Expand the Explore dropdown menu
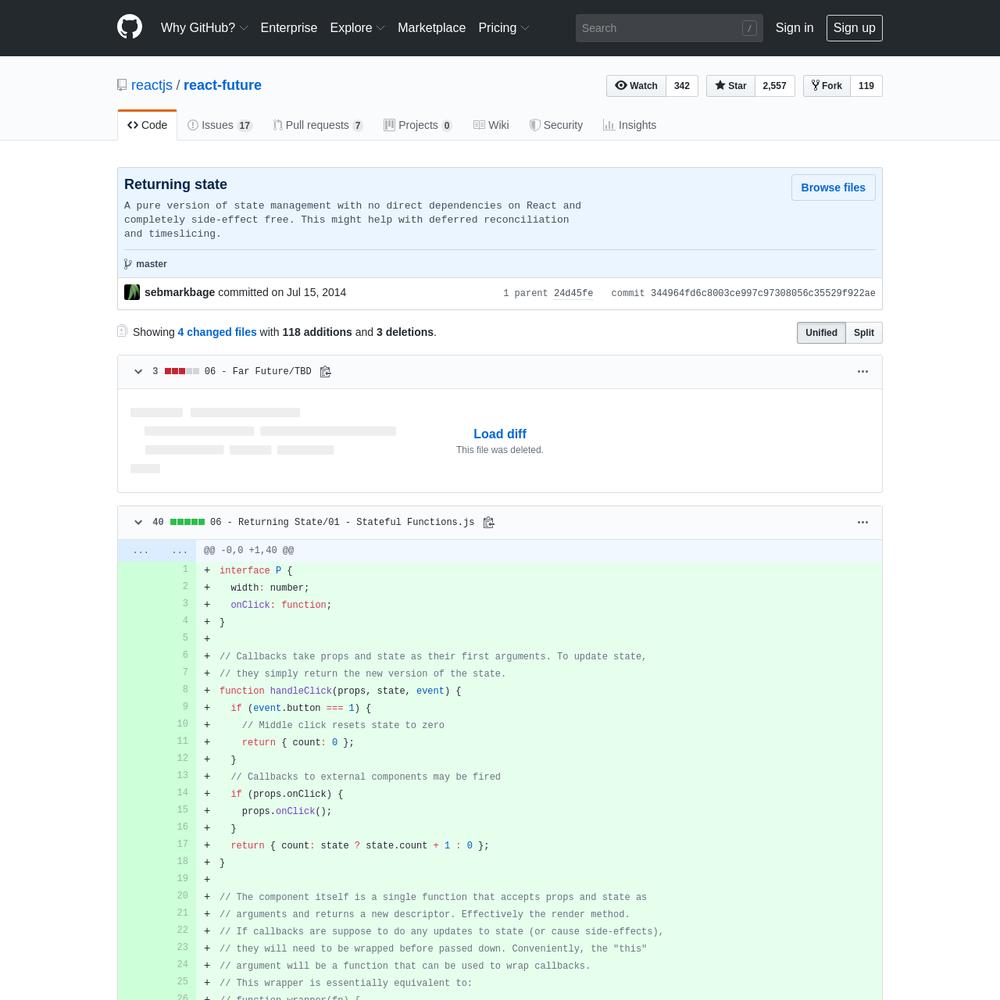Image resolution: width=1000 pixels, height=1000 pixels. coord(357,28)
